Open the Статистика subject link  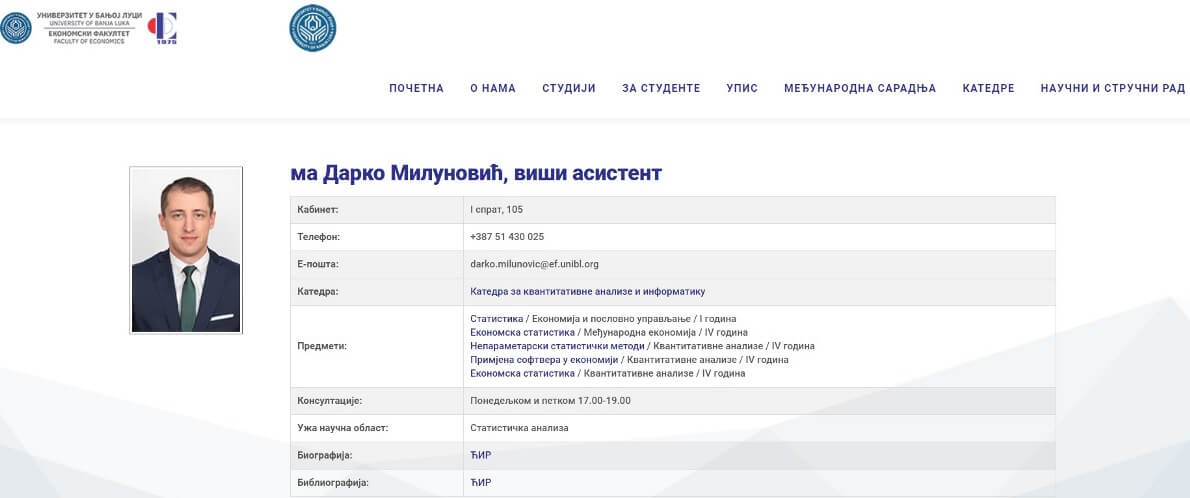[497, 319]
